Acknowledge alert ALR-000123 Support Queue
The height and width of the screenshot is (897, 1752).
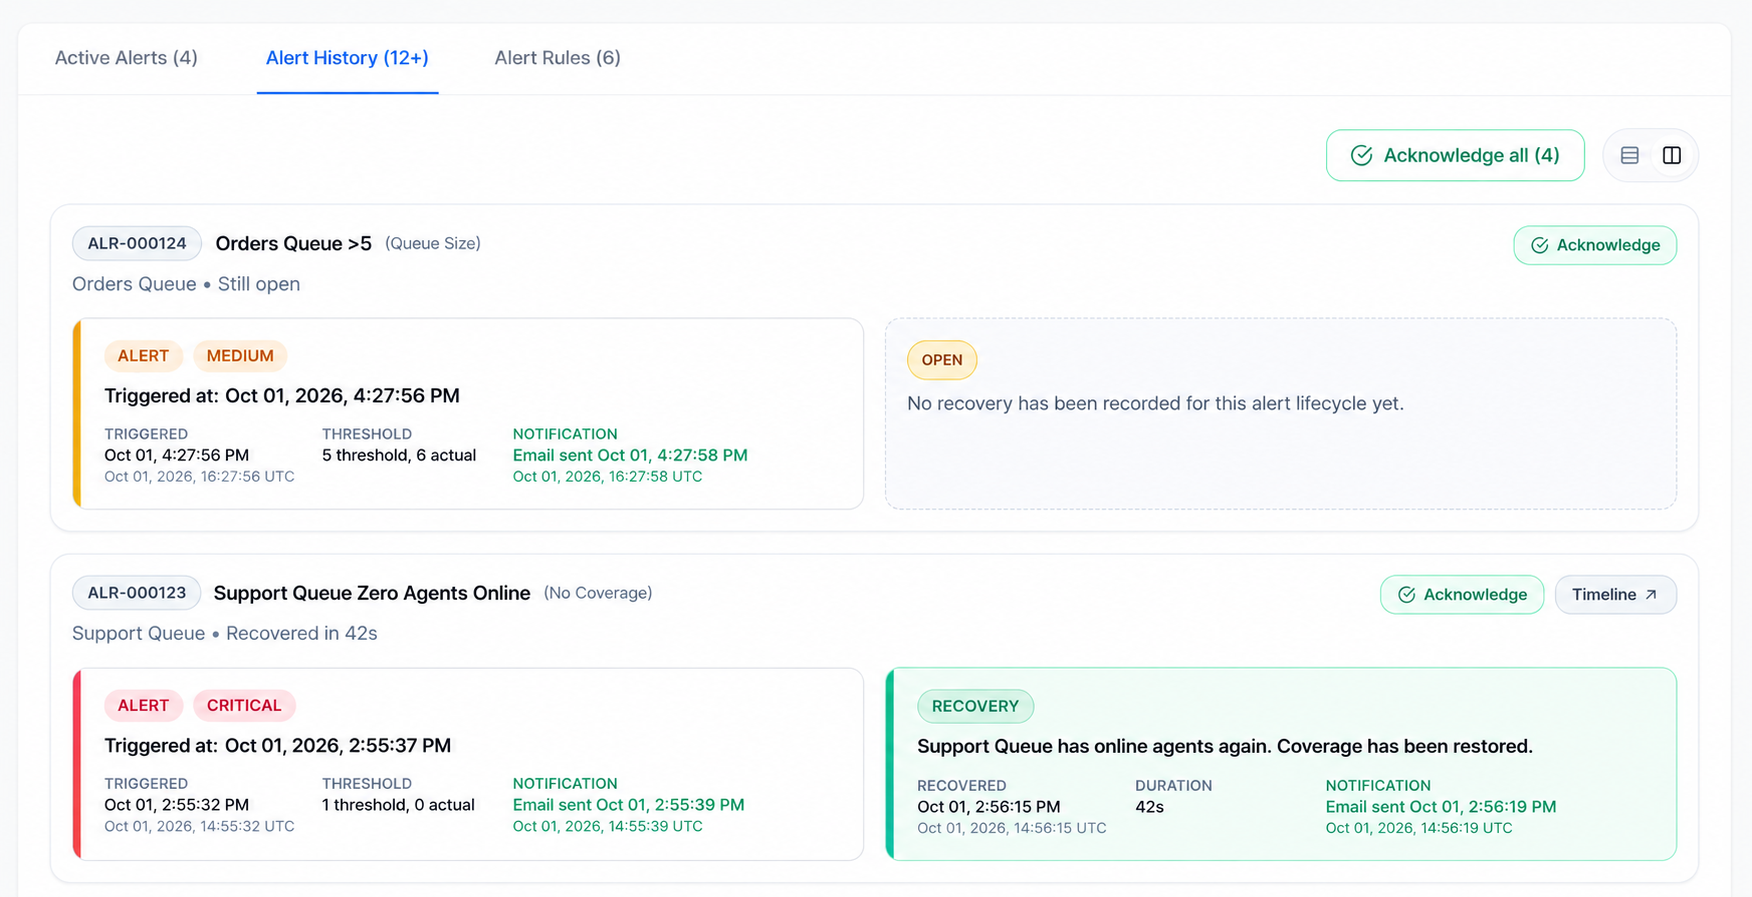tap(1462, 594)
